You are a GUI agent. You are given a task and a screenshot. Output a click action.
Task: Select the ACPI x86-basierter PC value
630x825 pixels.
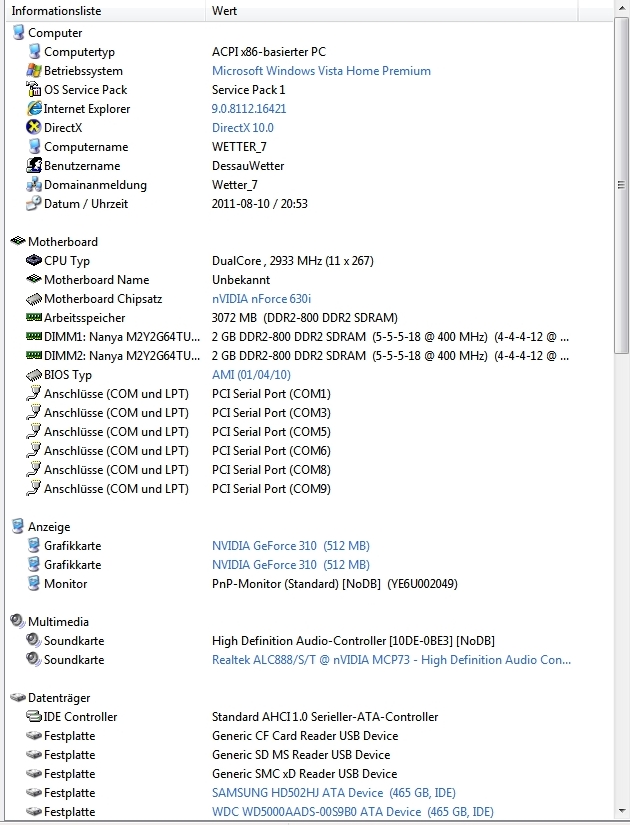pyautogui.click(x=269, y=52)
